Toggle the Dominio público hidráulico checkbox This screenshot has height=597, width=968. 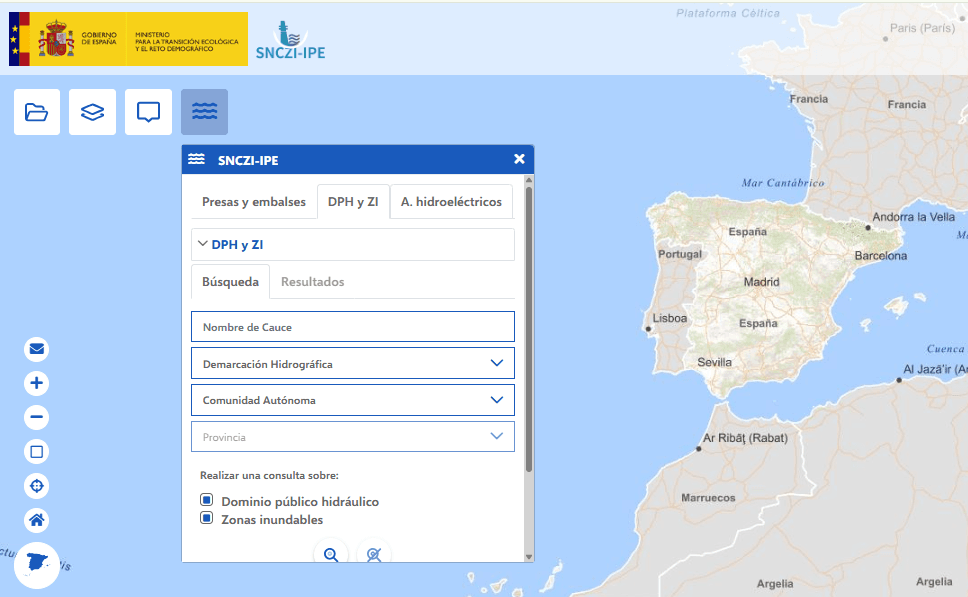coord(207,500)
